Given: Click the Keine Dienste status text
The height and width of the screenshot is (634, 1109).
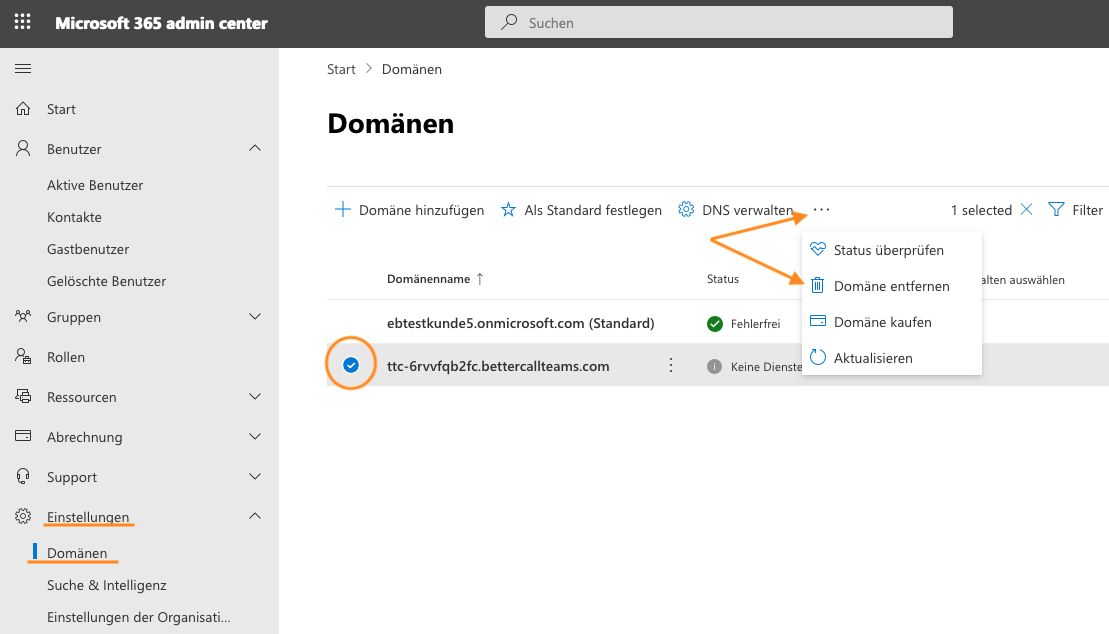Looking at the screenshot, I should 767,367.
